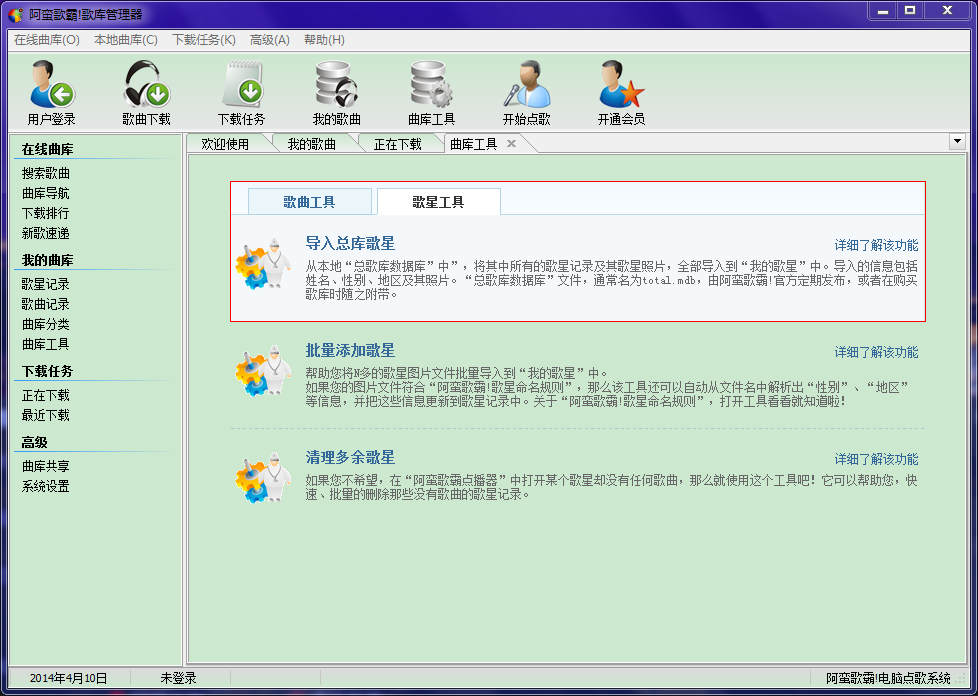The width and height of the screenshot is (978, 696).
Task: Click the 开通会员 star user icon
Action: tap(621, 85)
